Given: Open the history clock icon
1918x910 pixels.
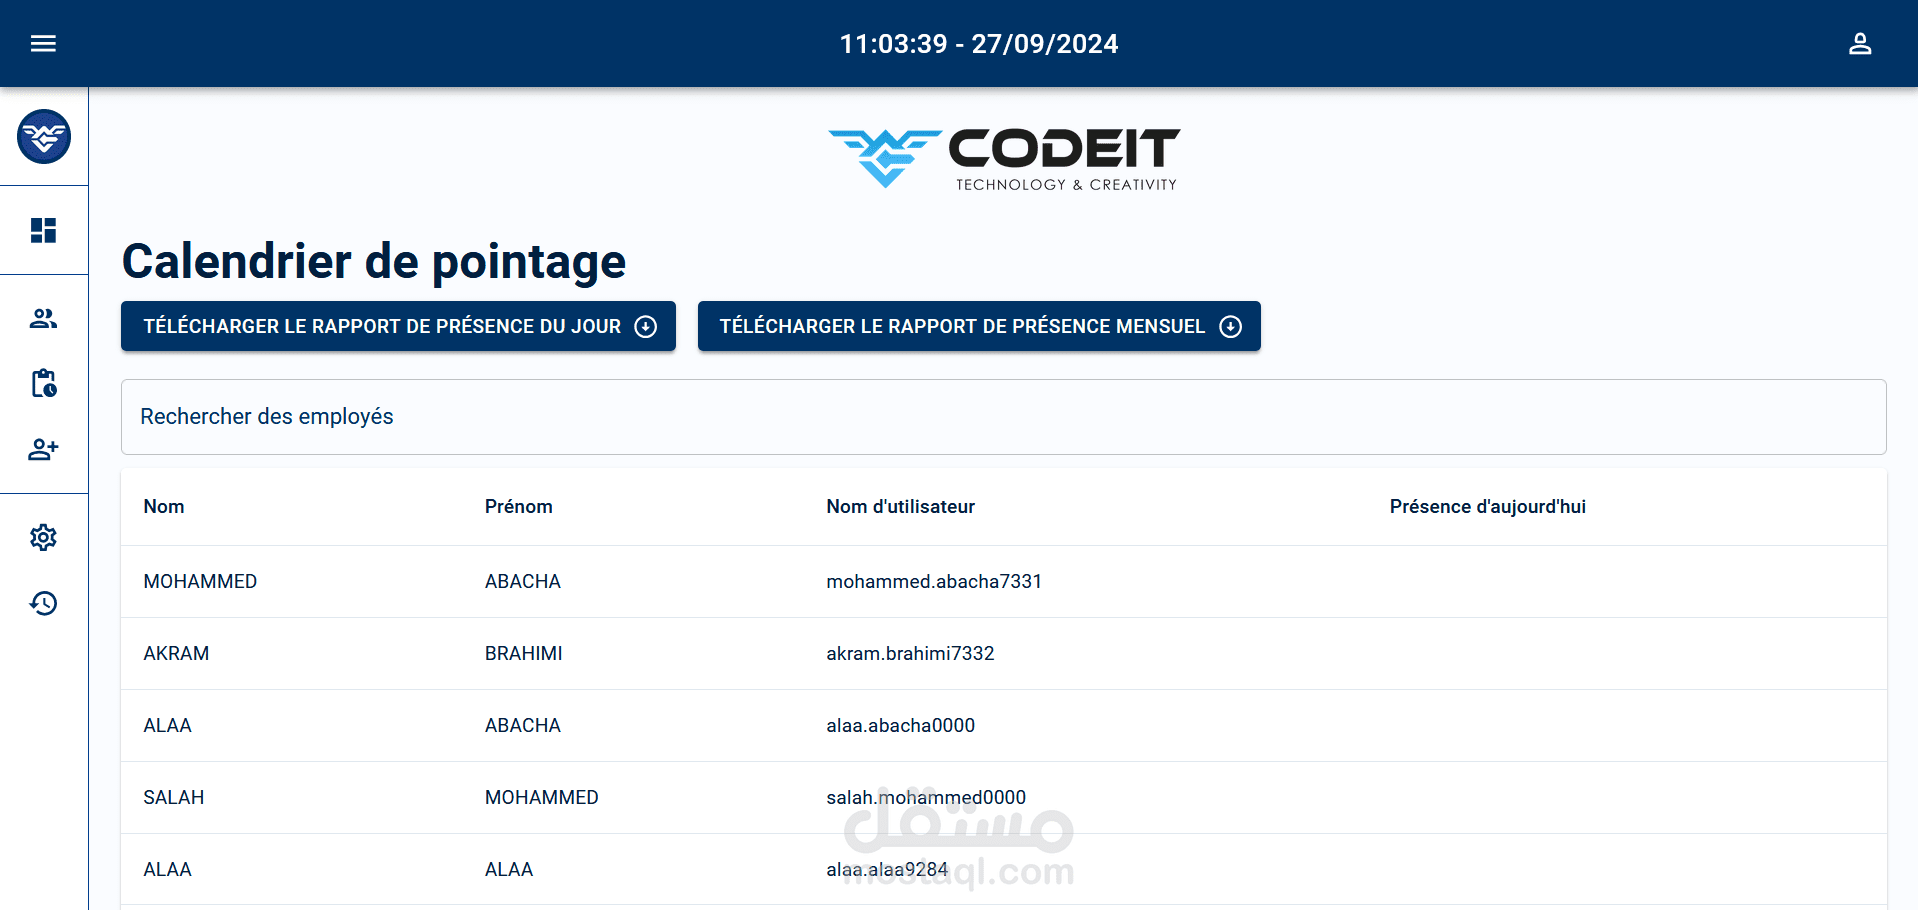Looking at the screenshot, I should coord(43,603).
